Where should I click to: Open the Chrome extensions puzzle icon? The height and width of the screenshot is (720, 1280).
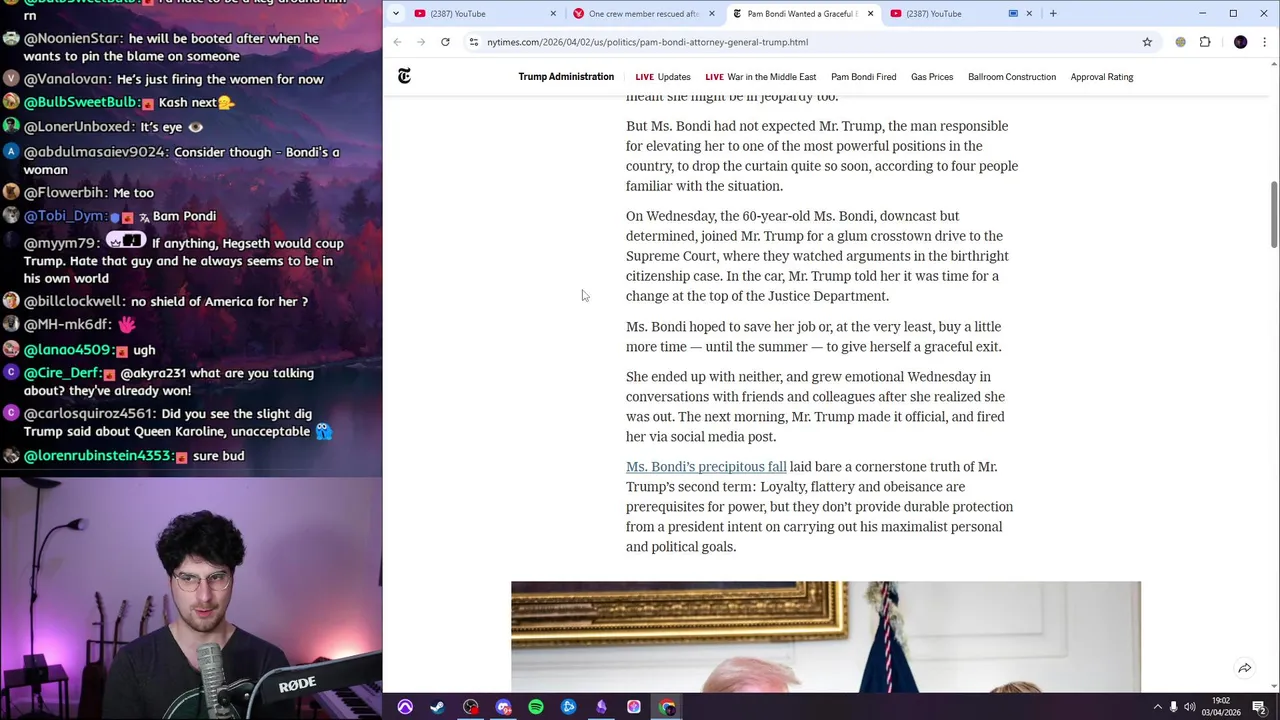point(1205,42)
